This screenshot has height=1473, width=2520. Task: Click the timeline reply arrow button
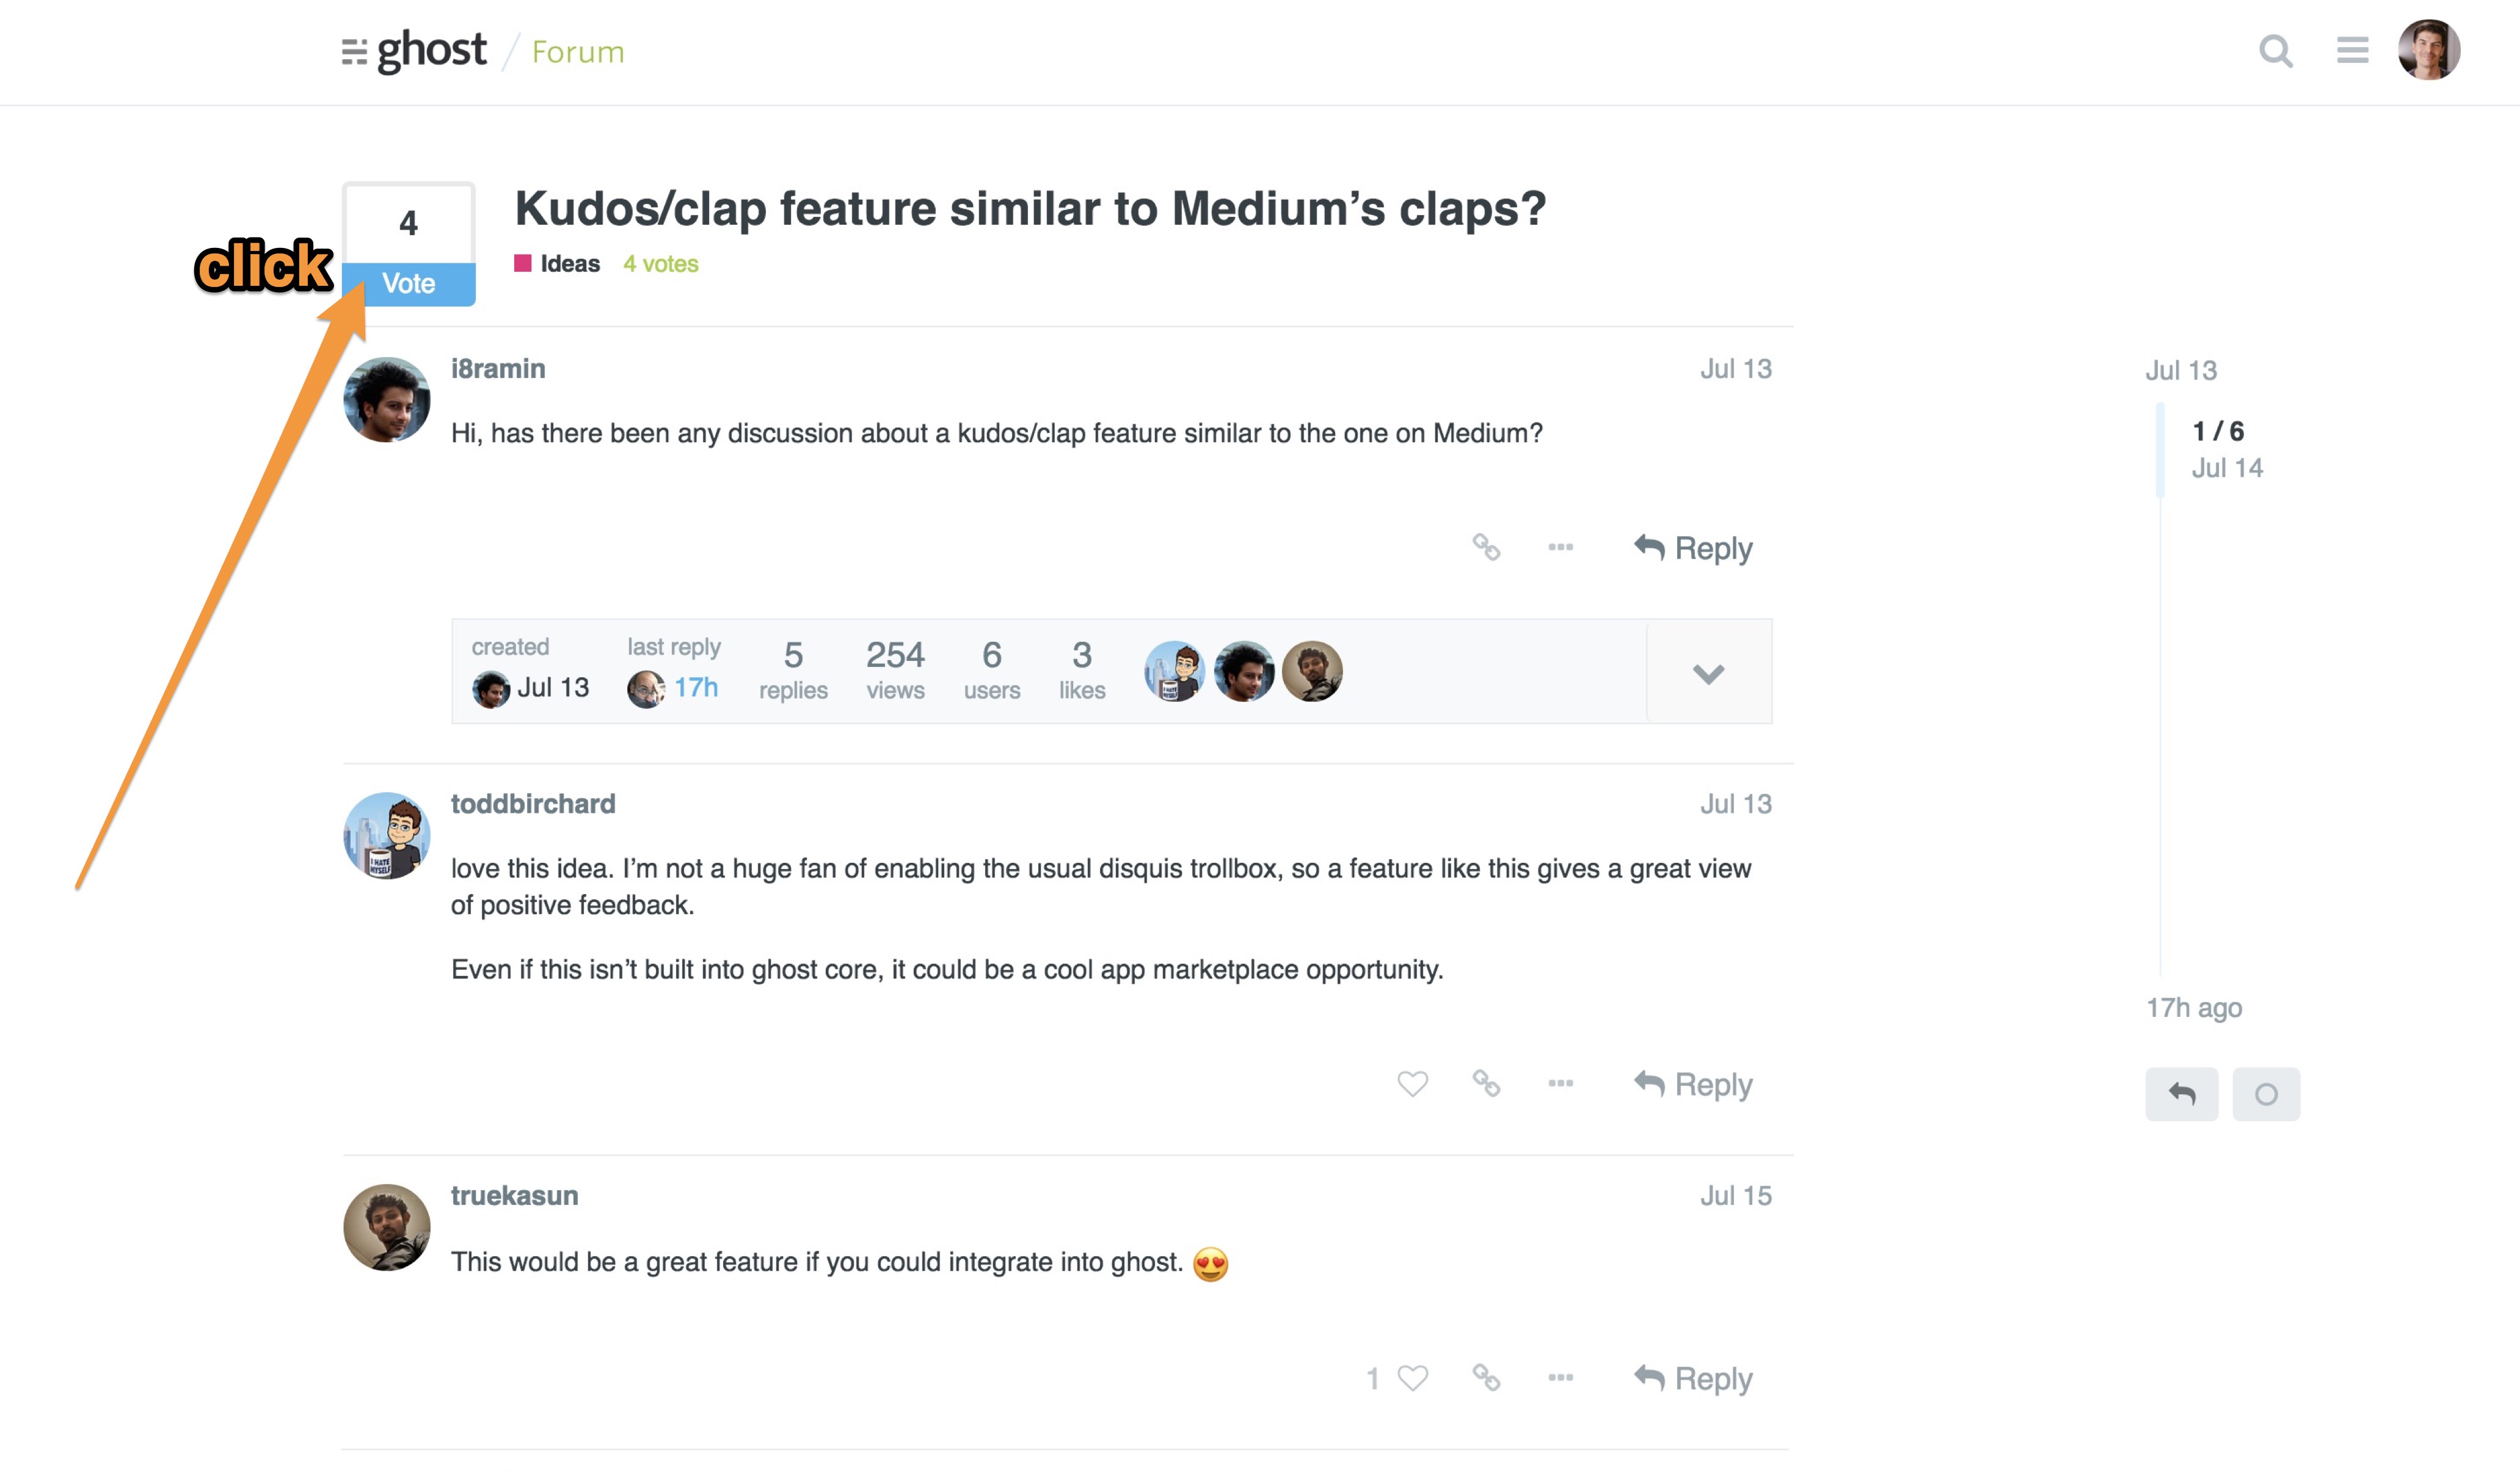click(2181, 1094)
